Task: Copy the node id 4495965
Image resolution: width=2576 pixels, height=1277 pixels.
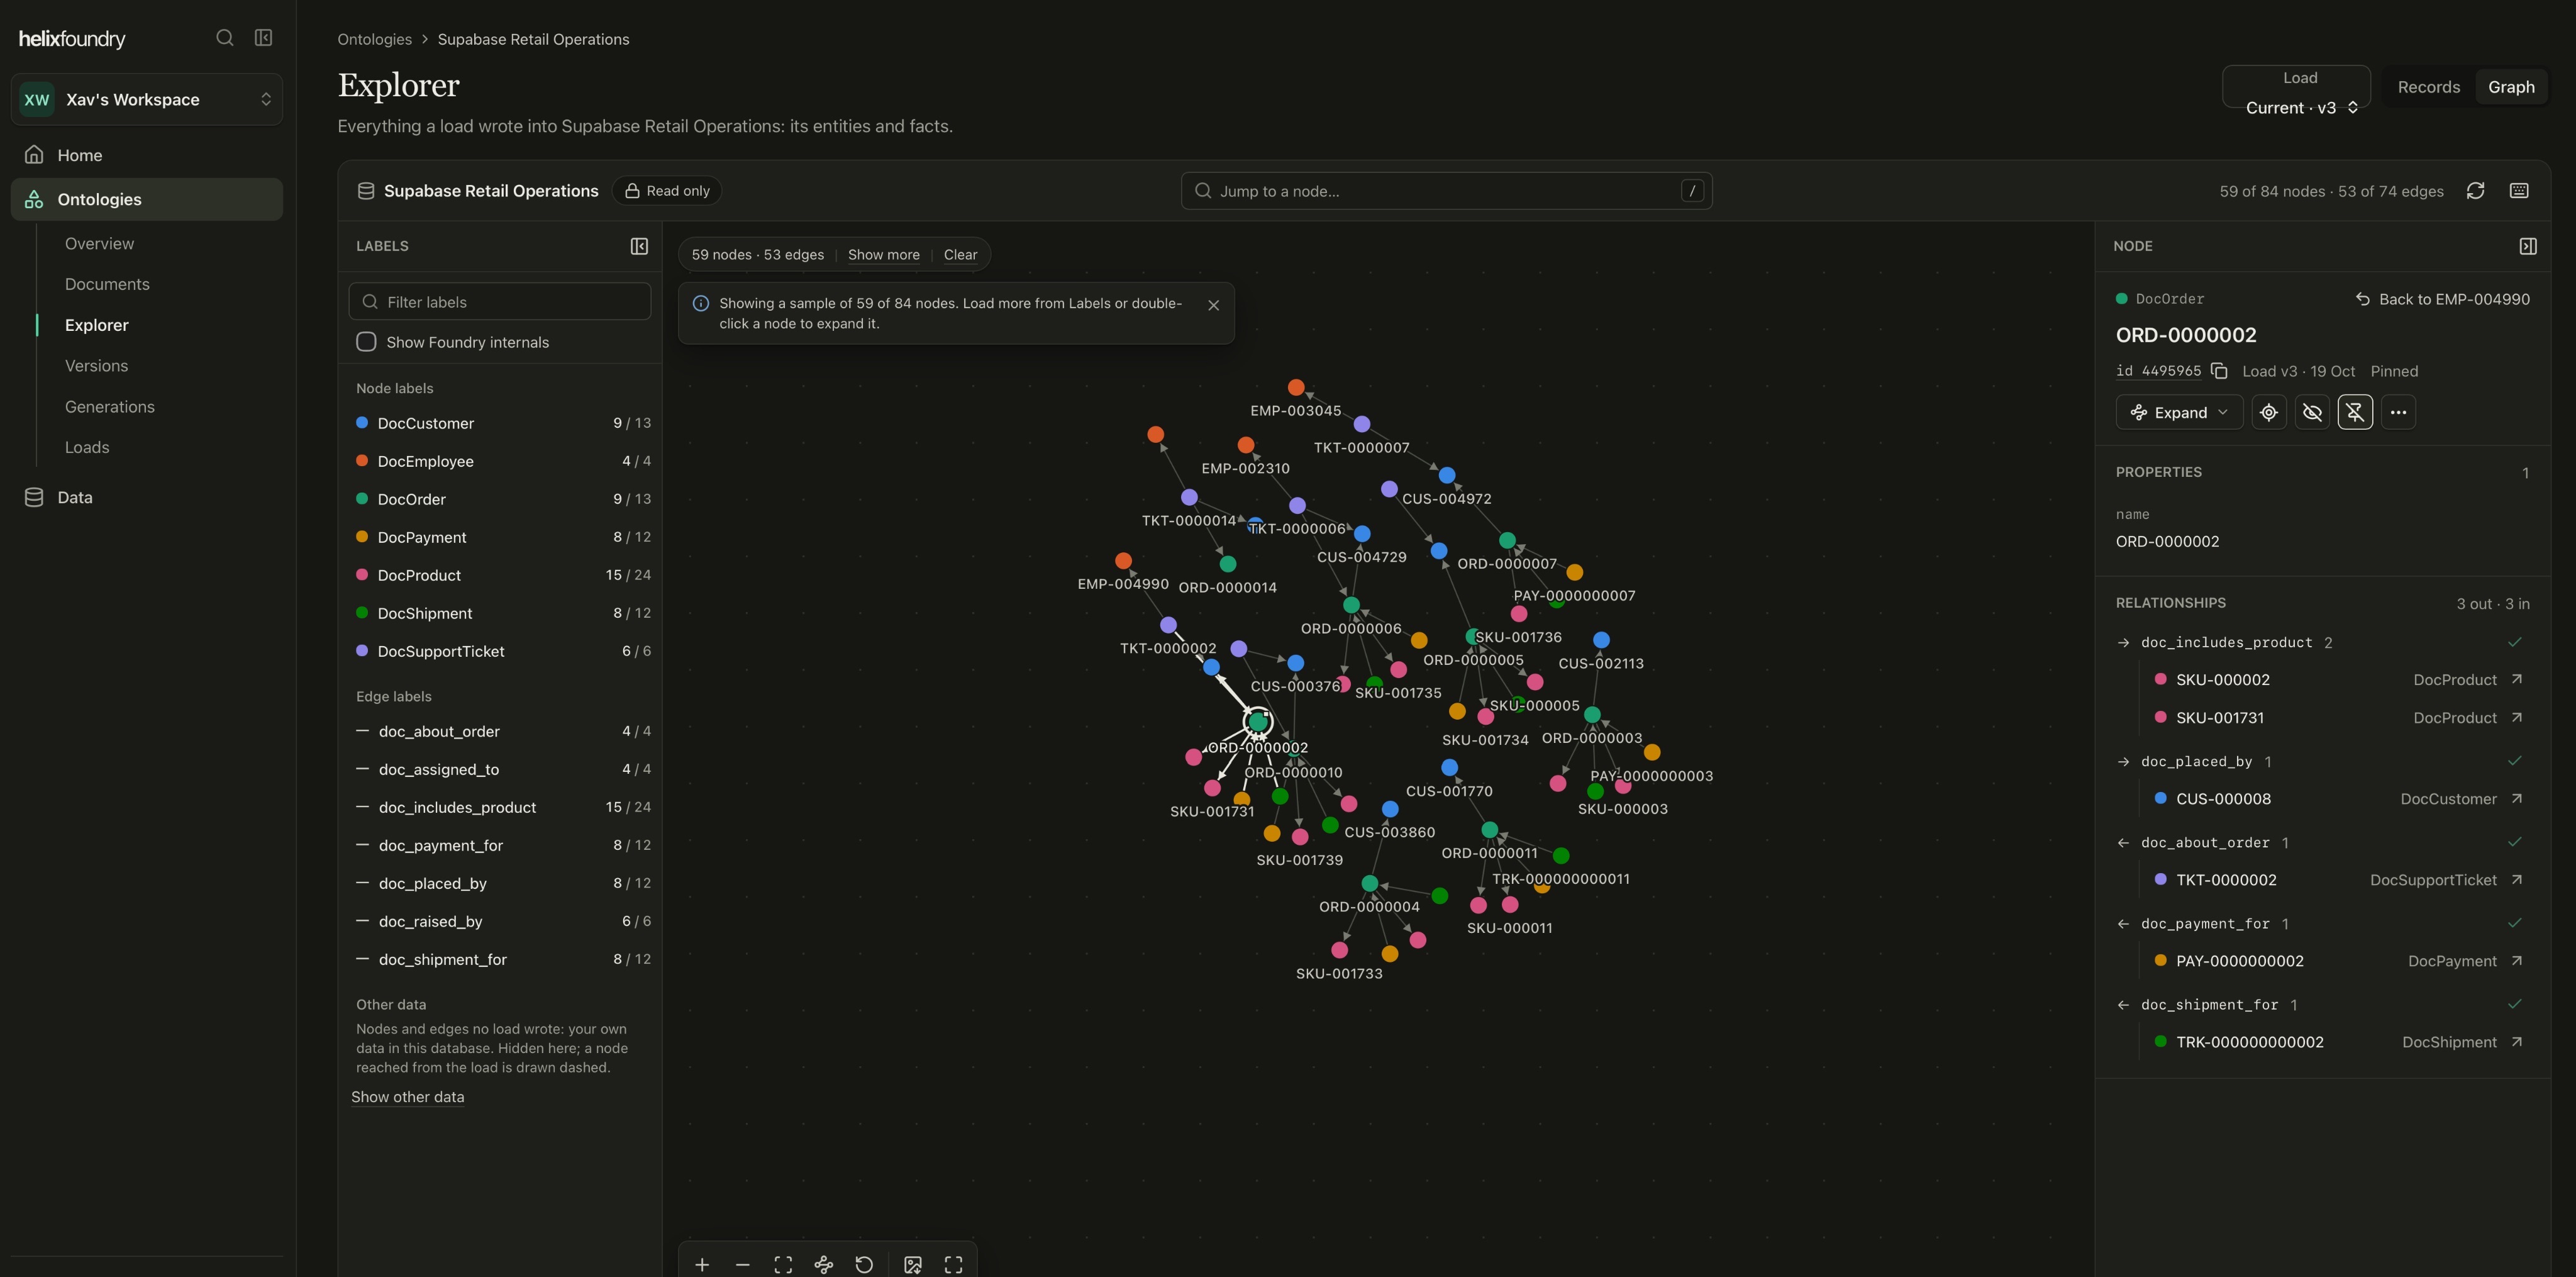Action: coord(2219,371)
